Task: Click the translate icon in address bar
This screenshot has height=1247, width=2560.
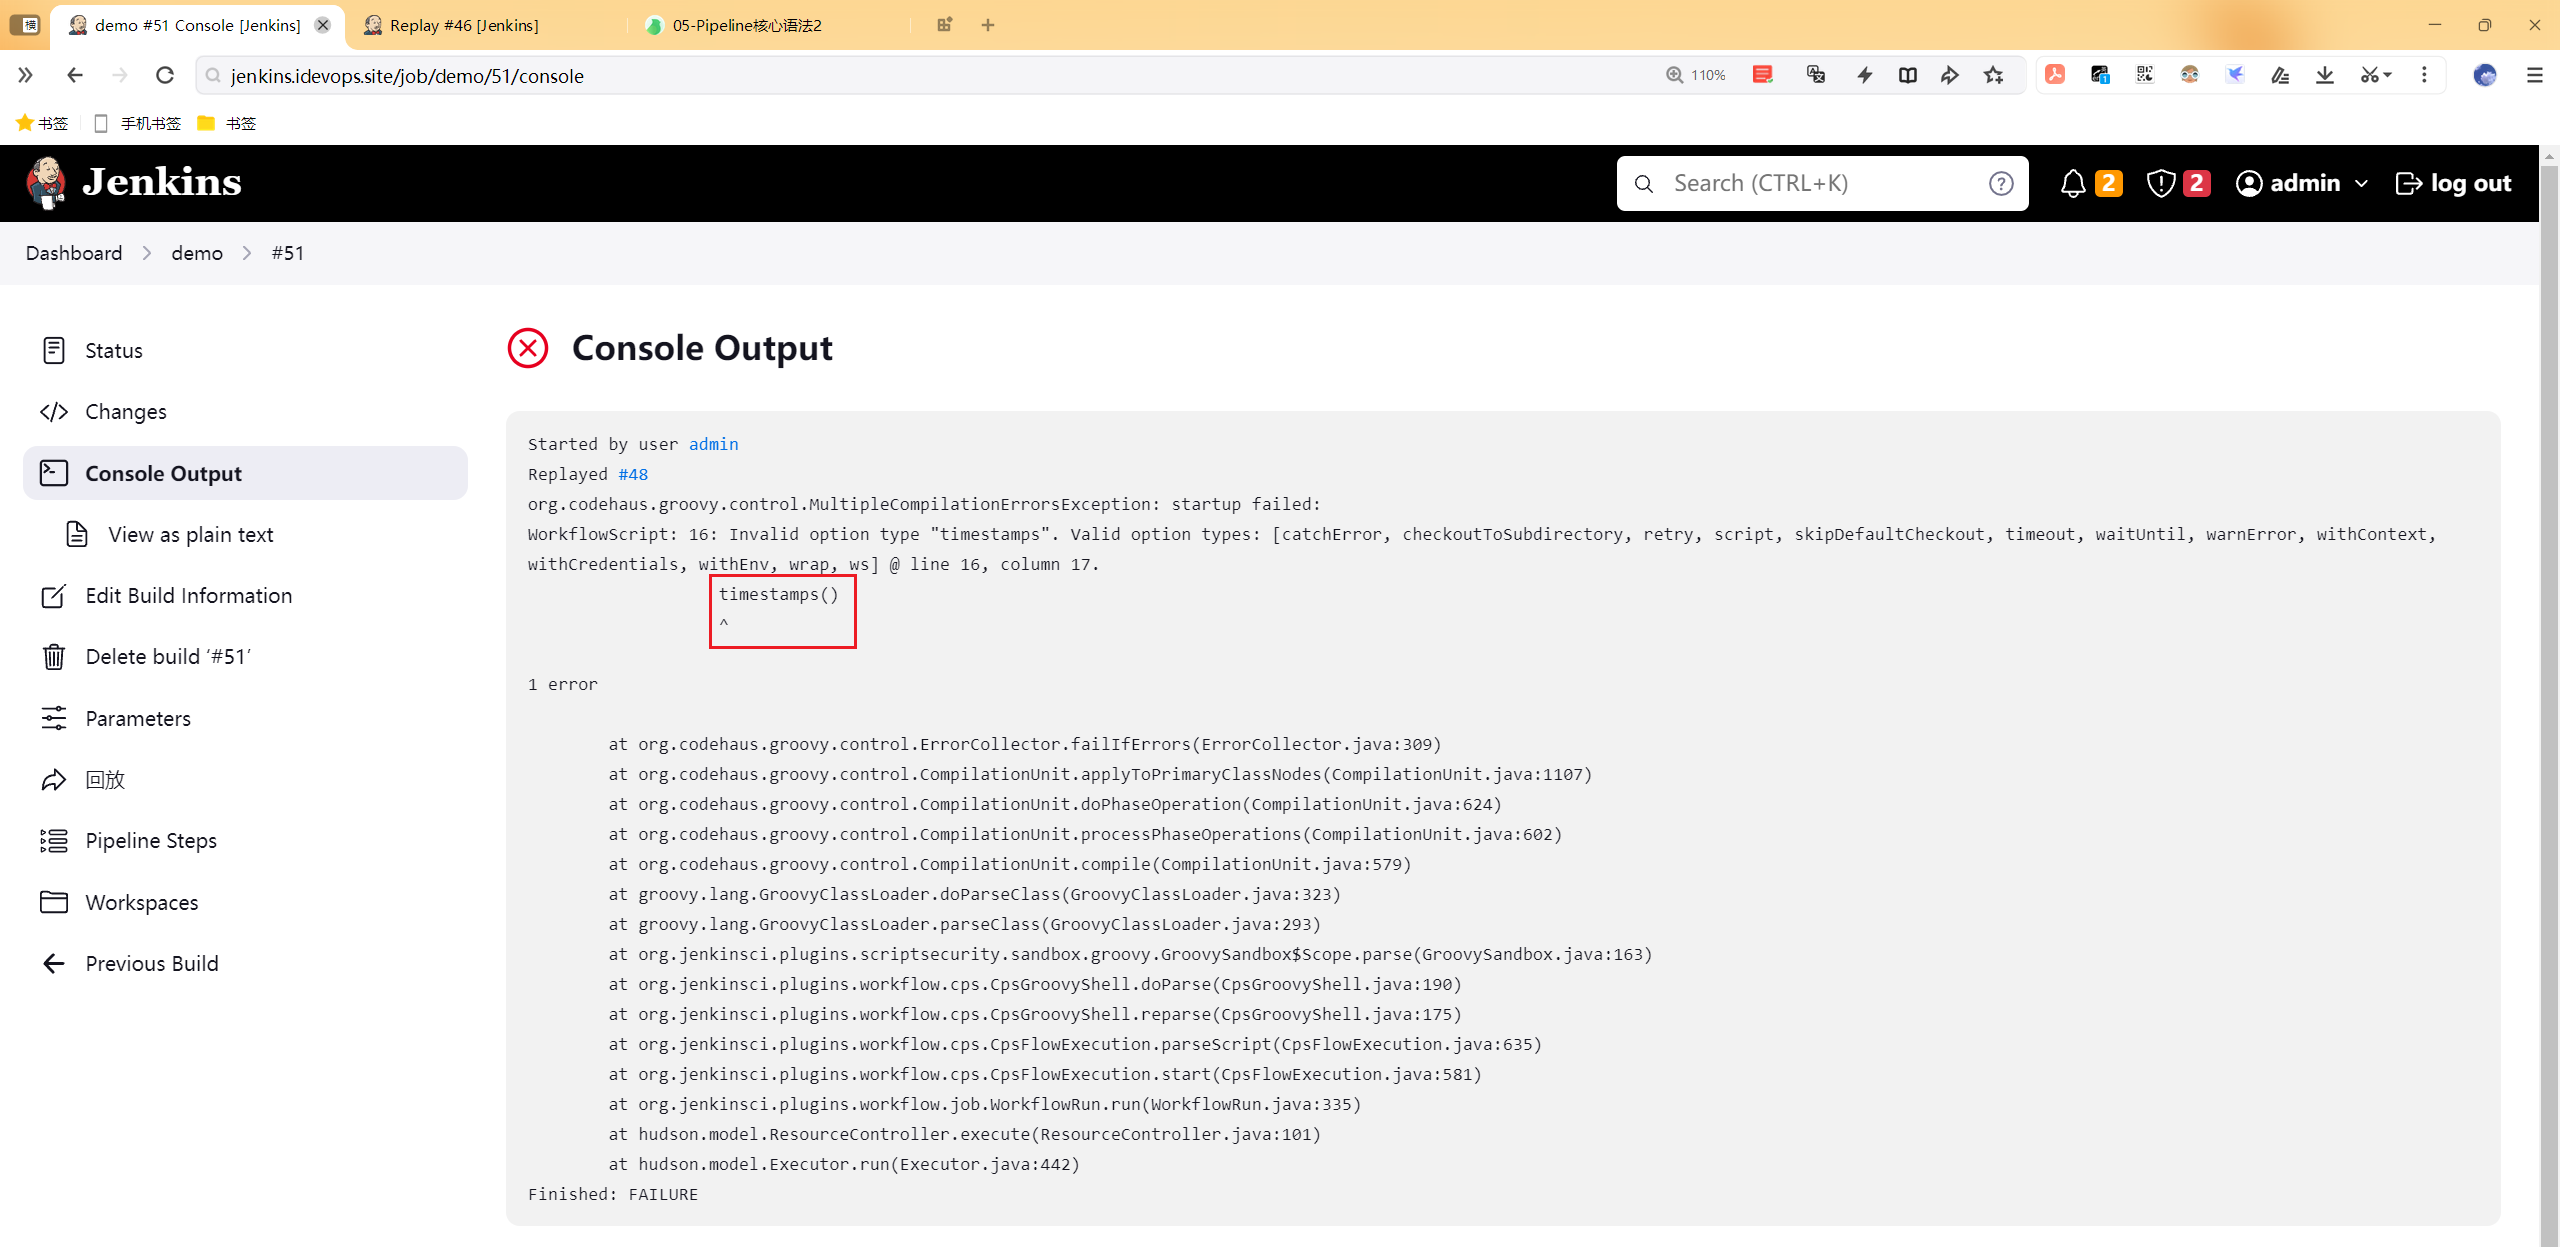Action: (x=1816, y=75)
